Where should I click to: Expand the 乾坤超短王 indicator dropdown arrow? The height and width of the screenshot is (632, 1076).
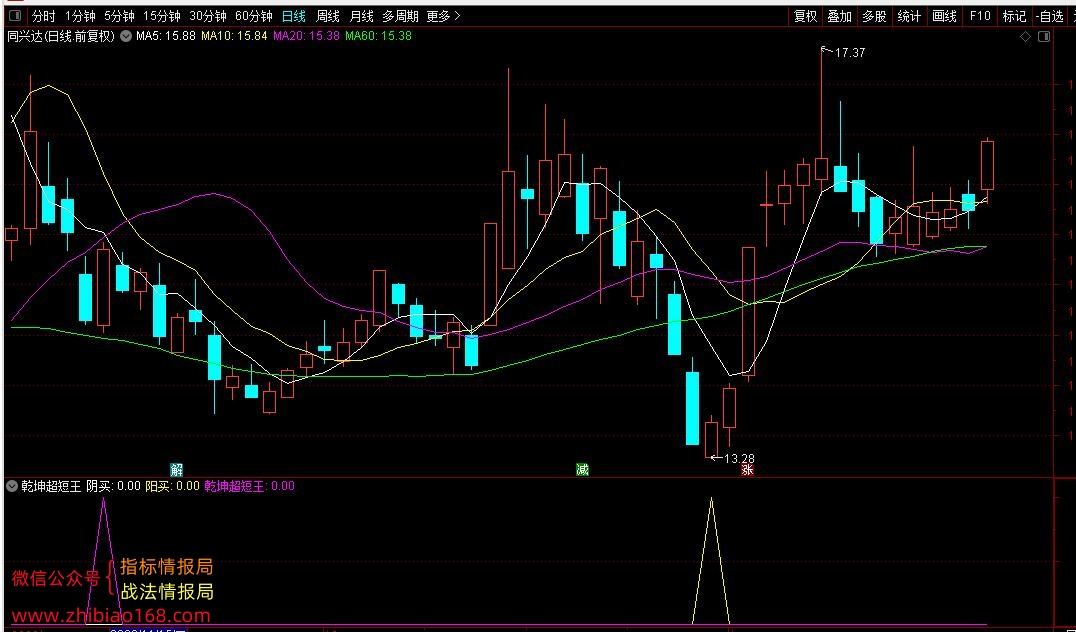point(11,486)
